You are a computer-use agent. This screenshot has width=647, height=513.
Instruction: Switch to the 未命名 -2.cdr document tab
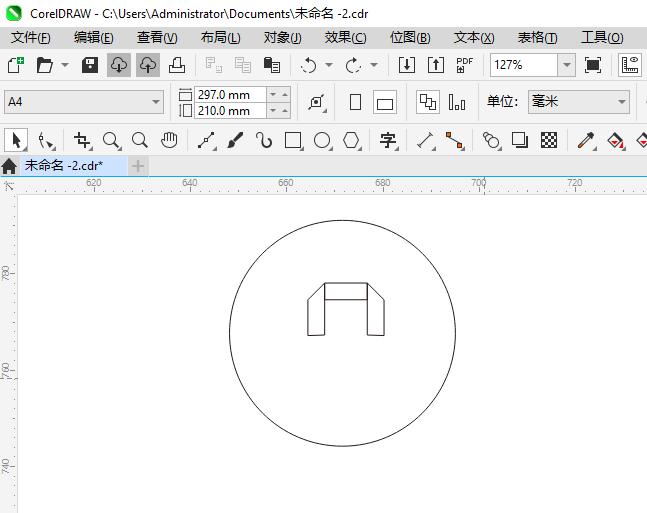[64, 165]
